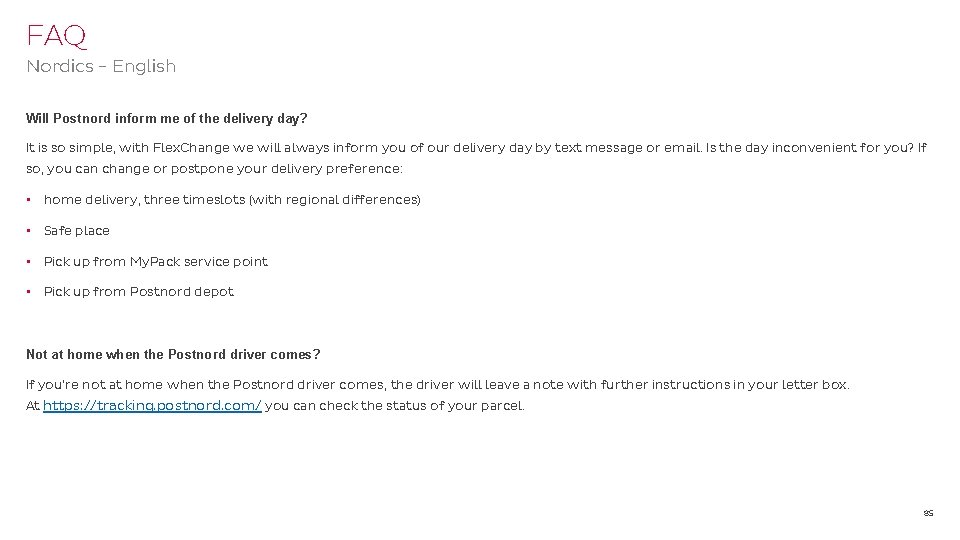Open the tracking.postnord.com link

tap(152, 406)
